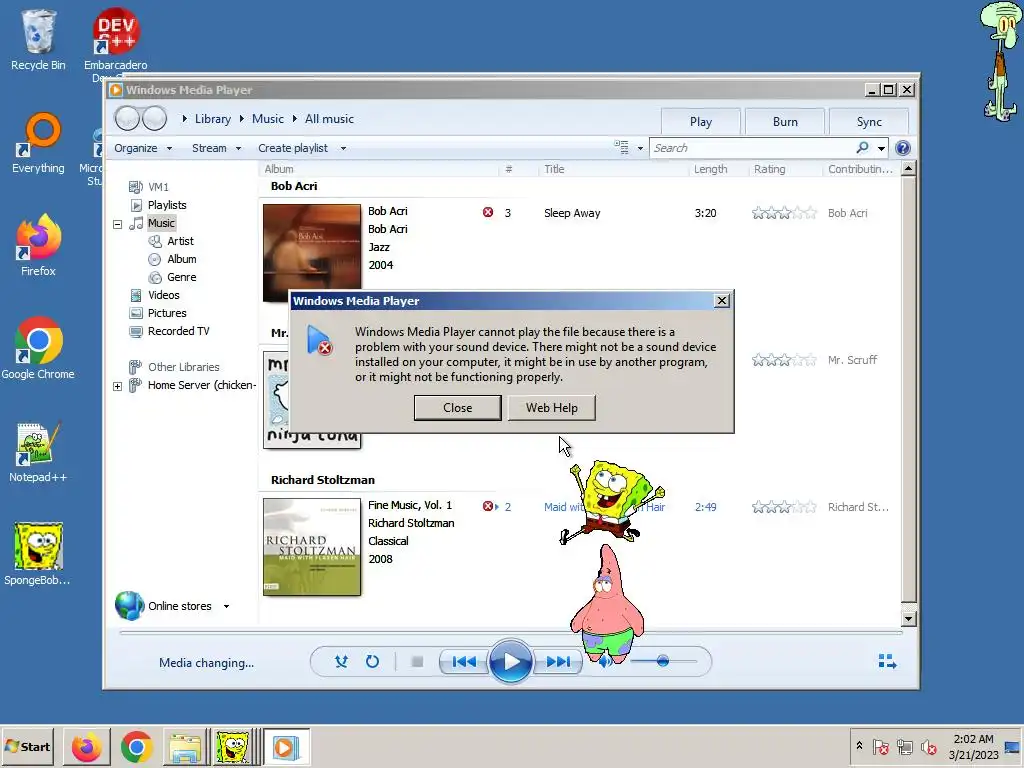The width and height of the screenshot is (1024, 768).
Task: Open Media Player help icon
Action: [x=903, y=148]
